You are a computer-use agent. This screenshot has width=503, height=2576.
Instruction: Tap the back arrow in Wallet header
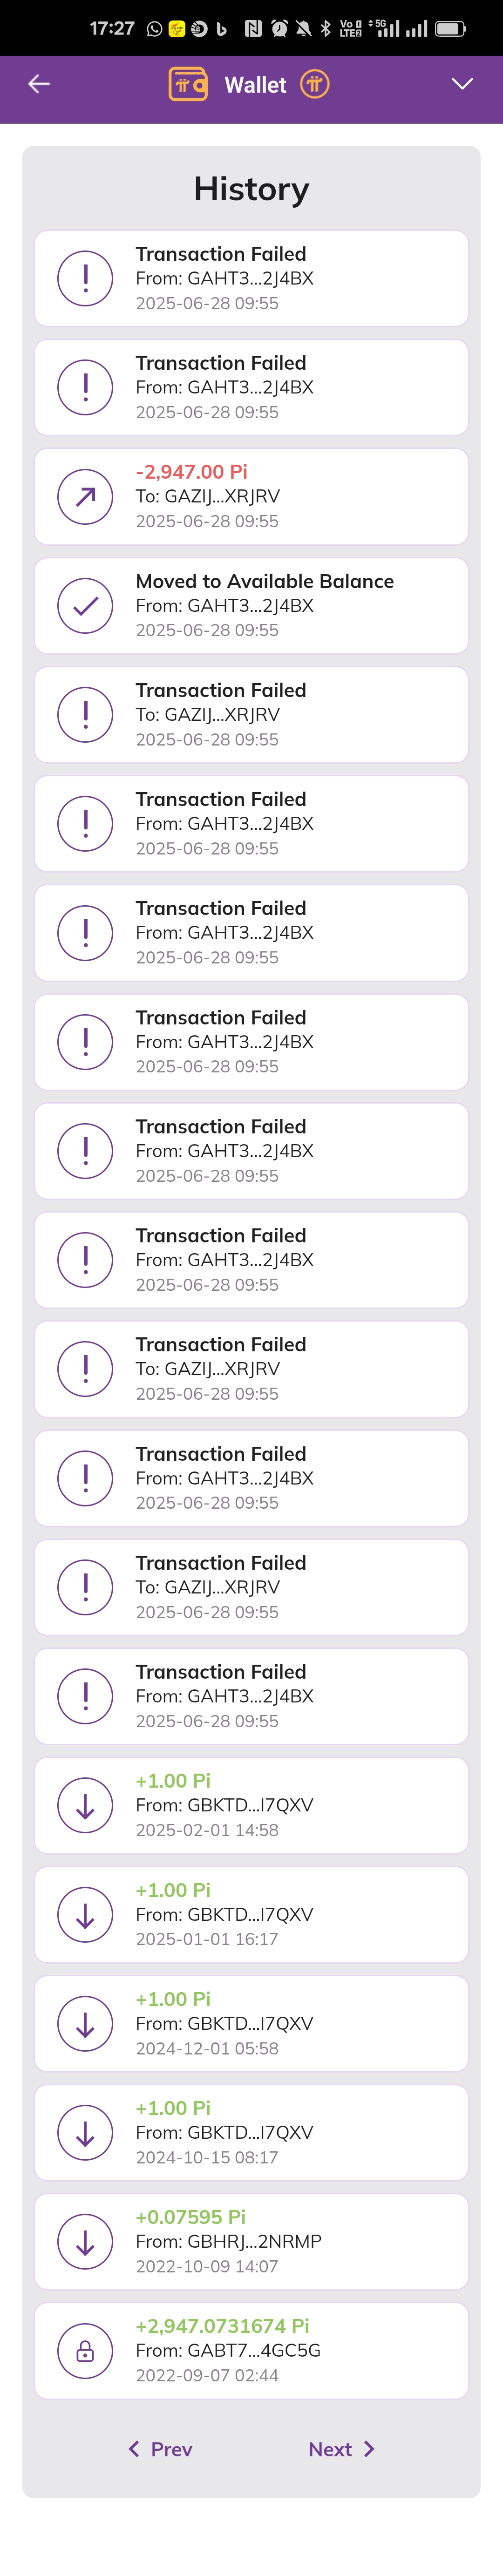tap(39, 84)
